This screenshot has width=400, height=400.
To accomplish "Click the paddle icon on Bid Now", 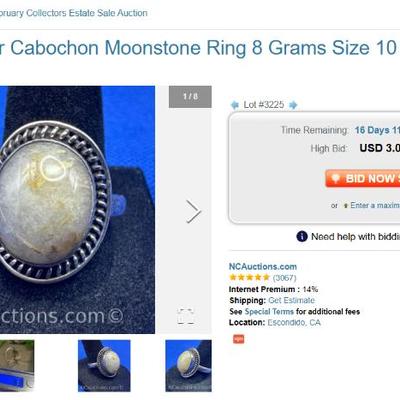I will (336, 178).
